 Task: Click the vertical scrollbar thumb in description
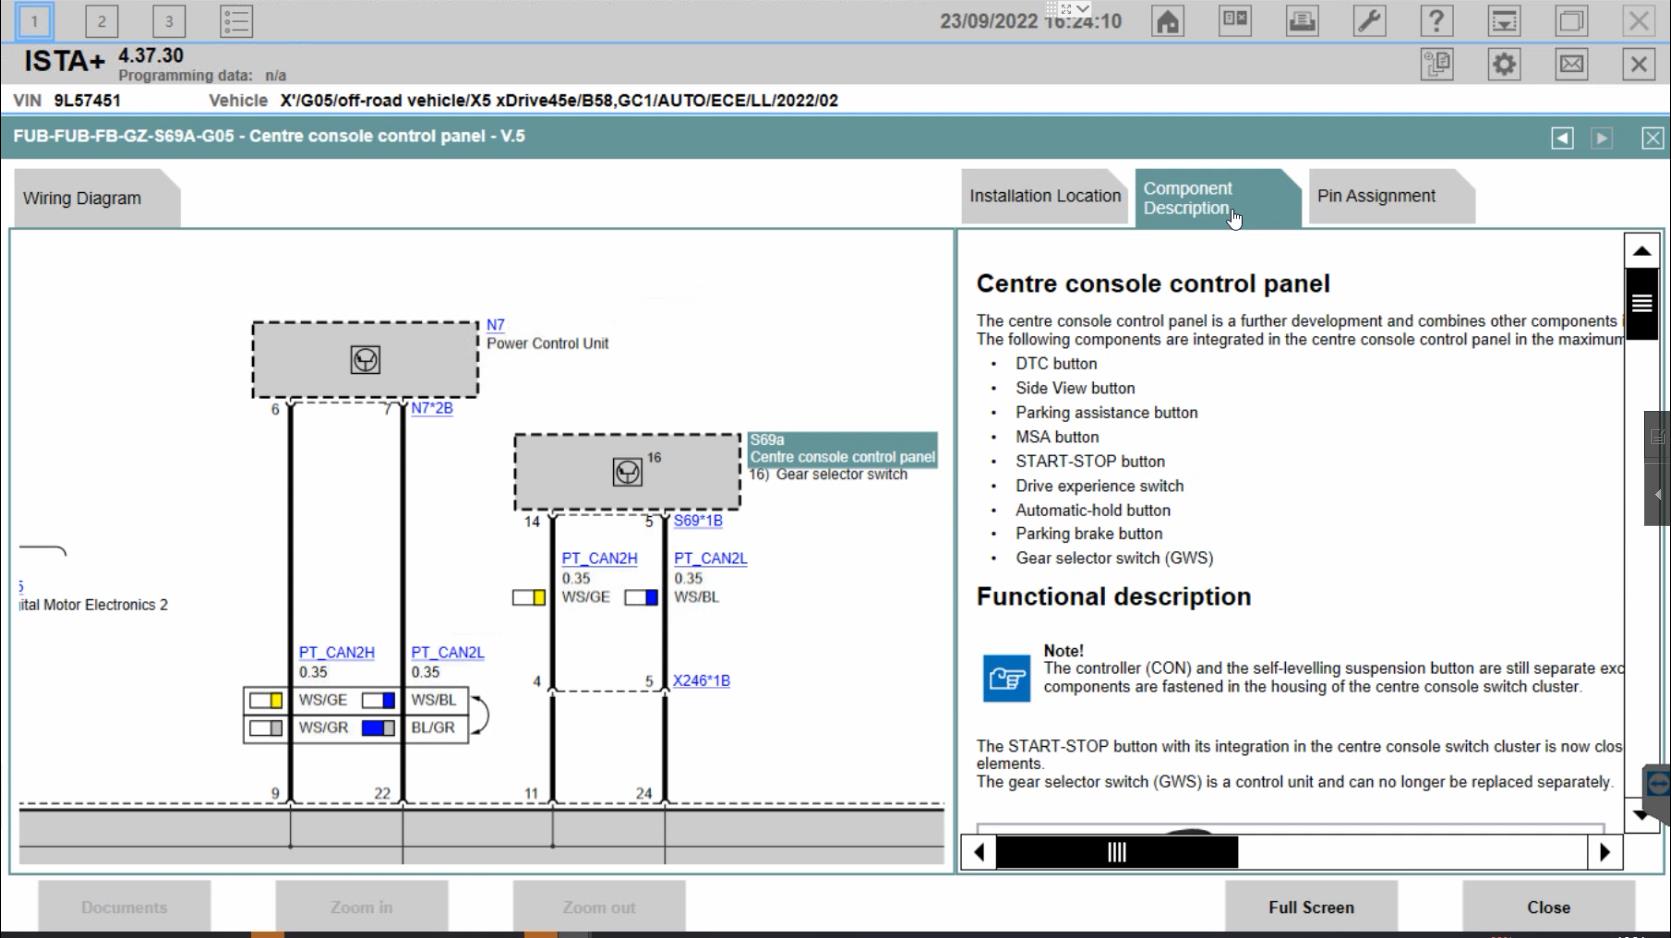click(1642, 303)
